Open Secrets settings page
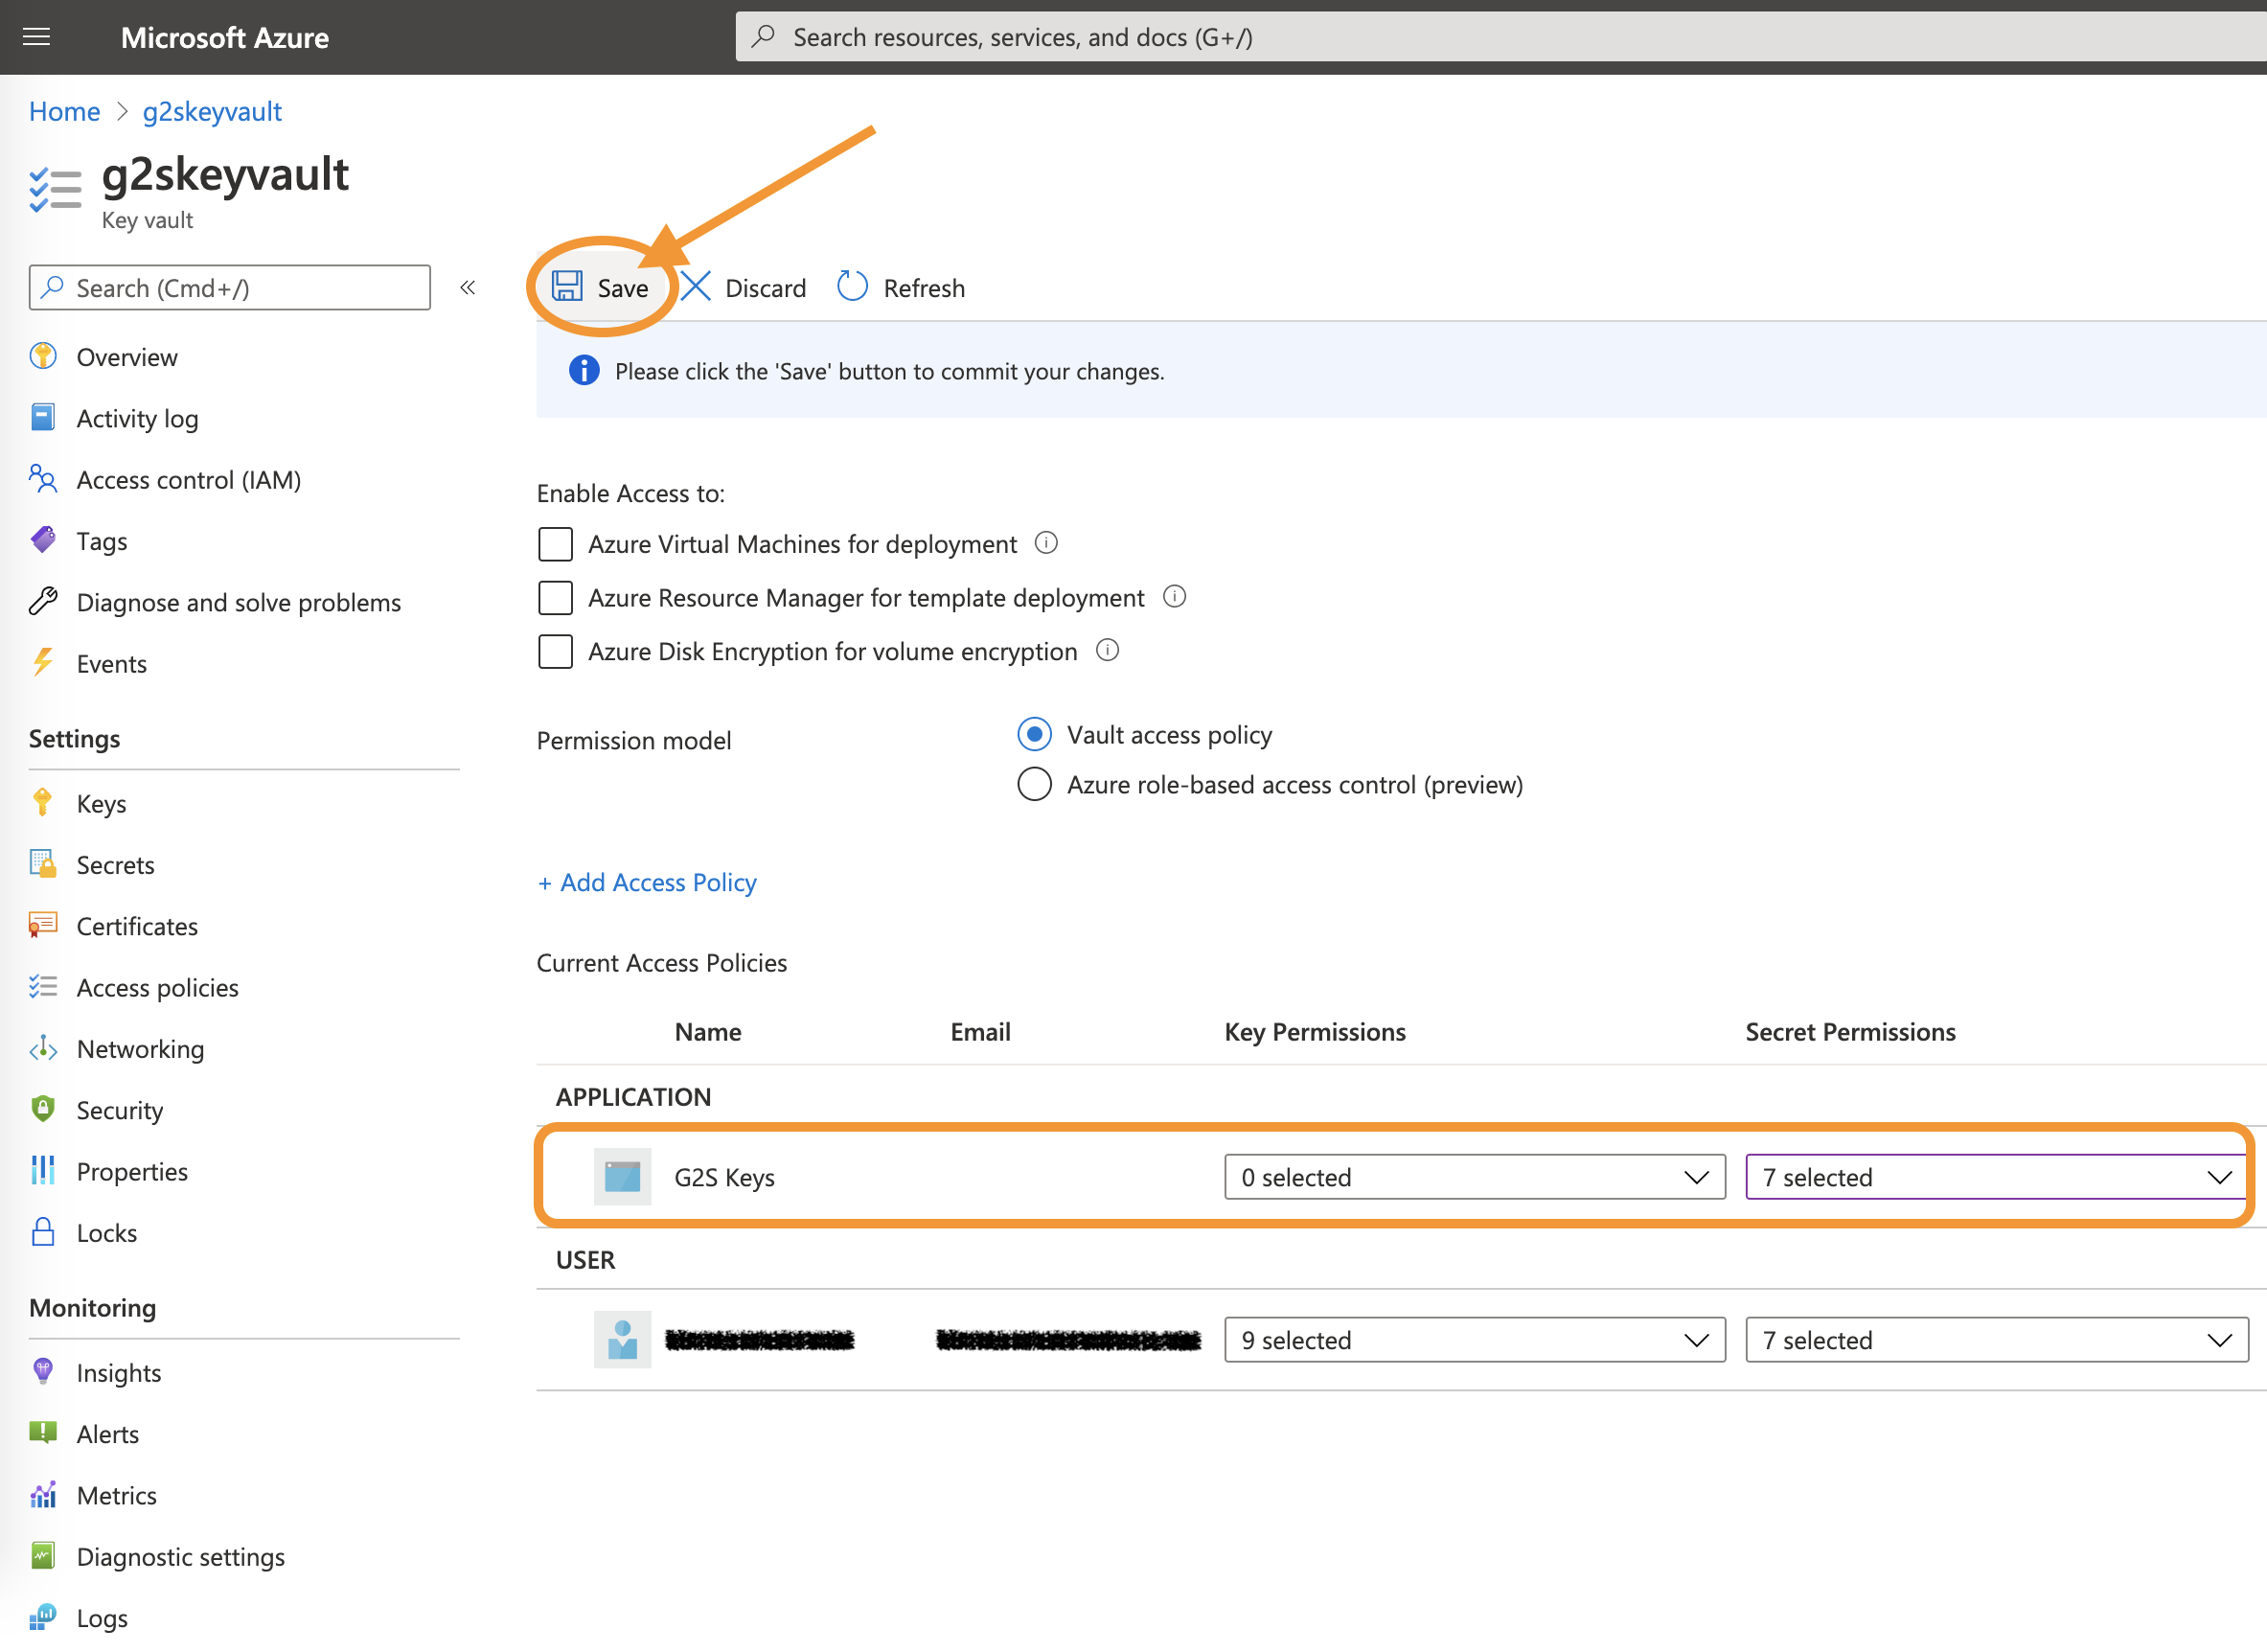 (x=115, y=864)
